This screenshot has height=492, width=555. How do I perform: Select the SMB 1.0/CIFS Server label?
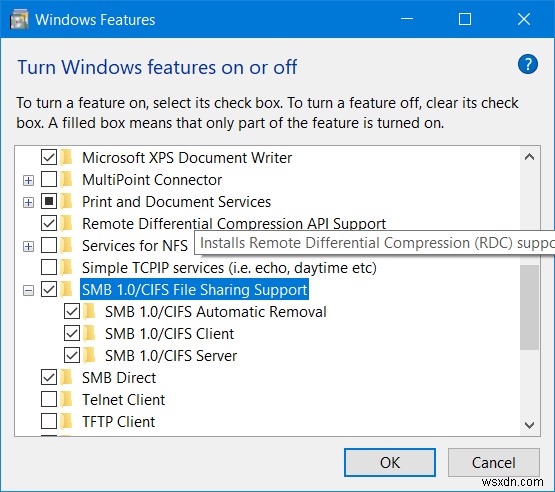(171, 355)
